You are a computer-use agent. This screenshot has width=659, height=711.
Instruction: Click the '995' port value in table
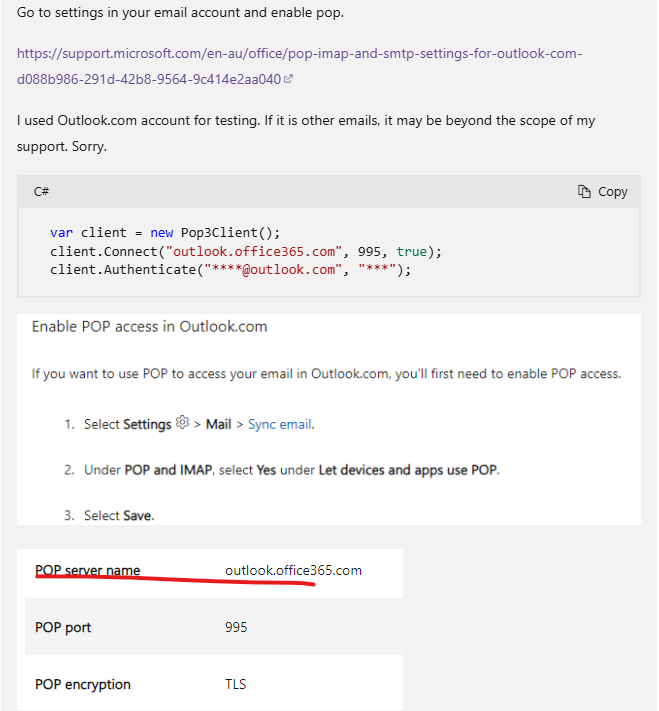236,628
